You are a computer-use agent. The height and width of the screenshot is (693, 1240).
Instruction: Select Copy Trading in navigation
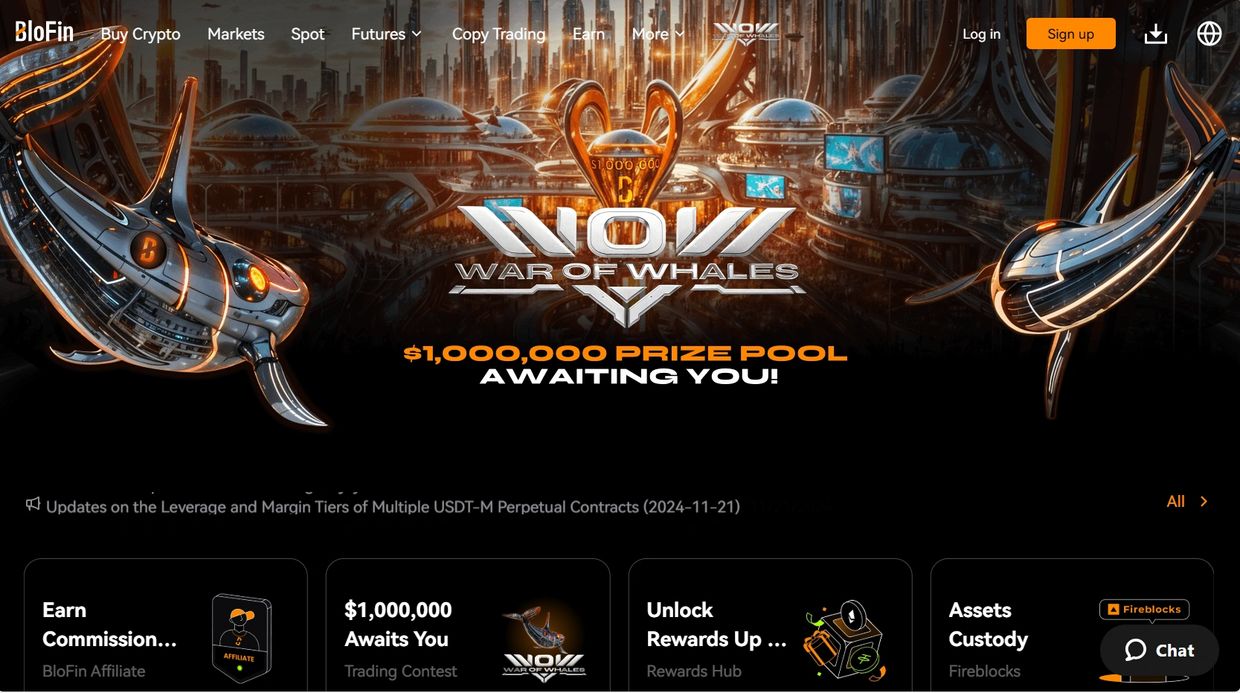499,34
